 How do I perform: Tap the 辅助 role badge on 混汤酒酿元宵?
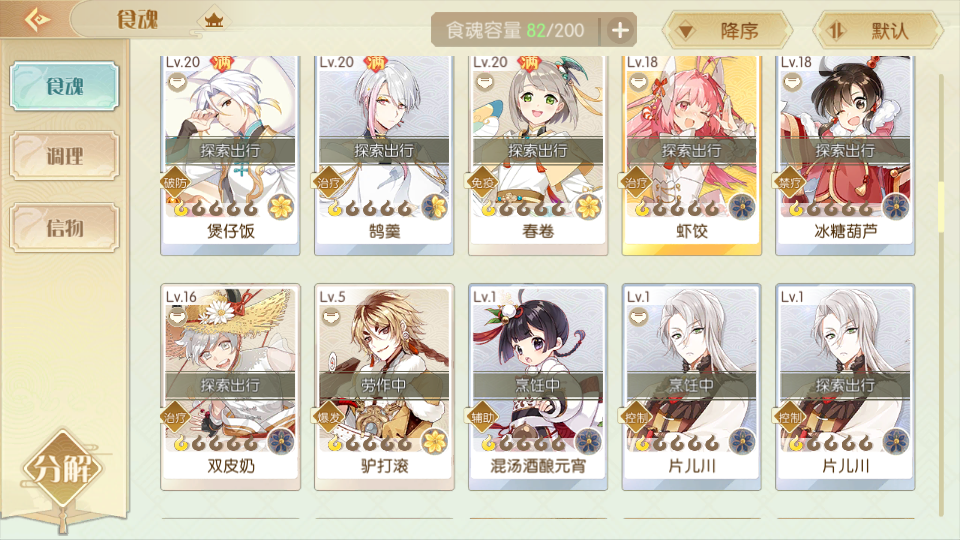[482, 418]
